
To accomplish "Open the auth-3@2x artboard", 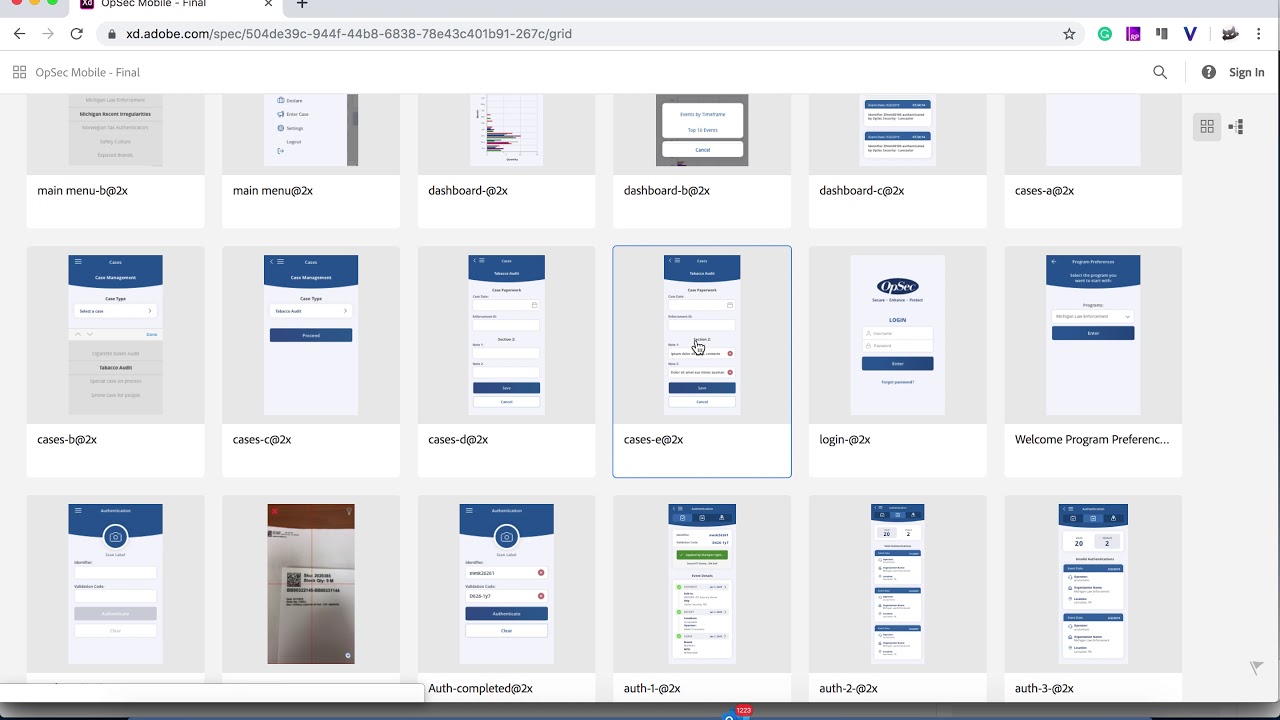I will 1093,597.
